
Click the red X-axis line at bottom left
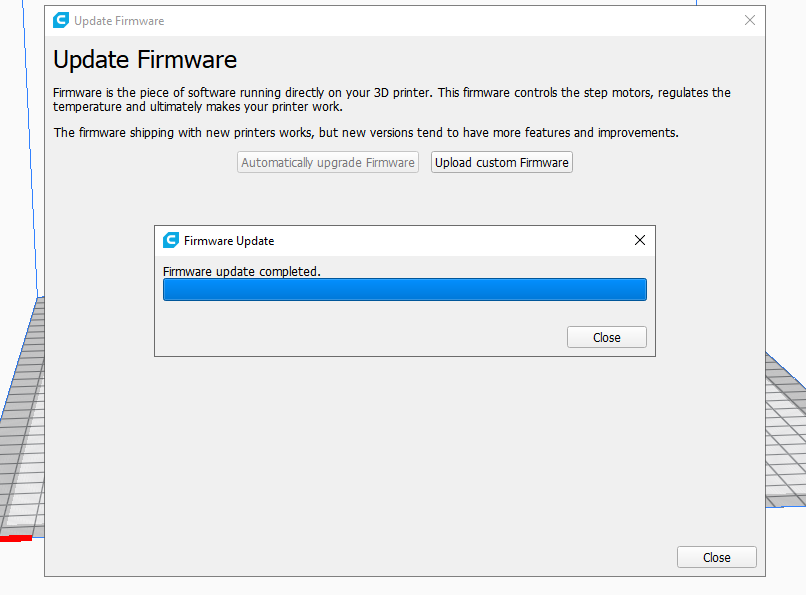[x=15, y=539]
